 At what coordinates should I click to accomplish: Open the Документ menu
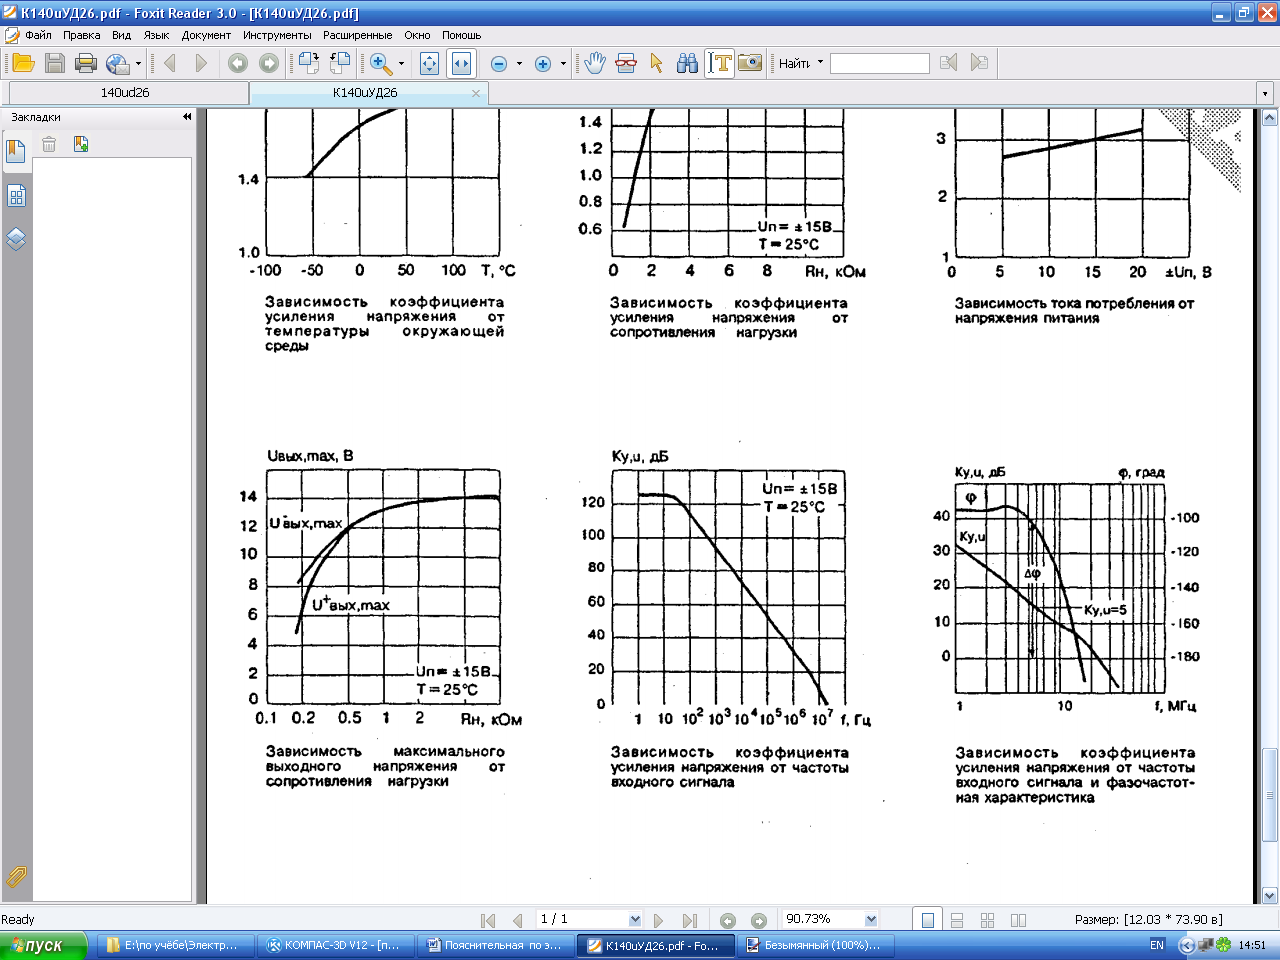(206, 35)
